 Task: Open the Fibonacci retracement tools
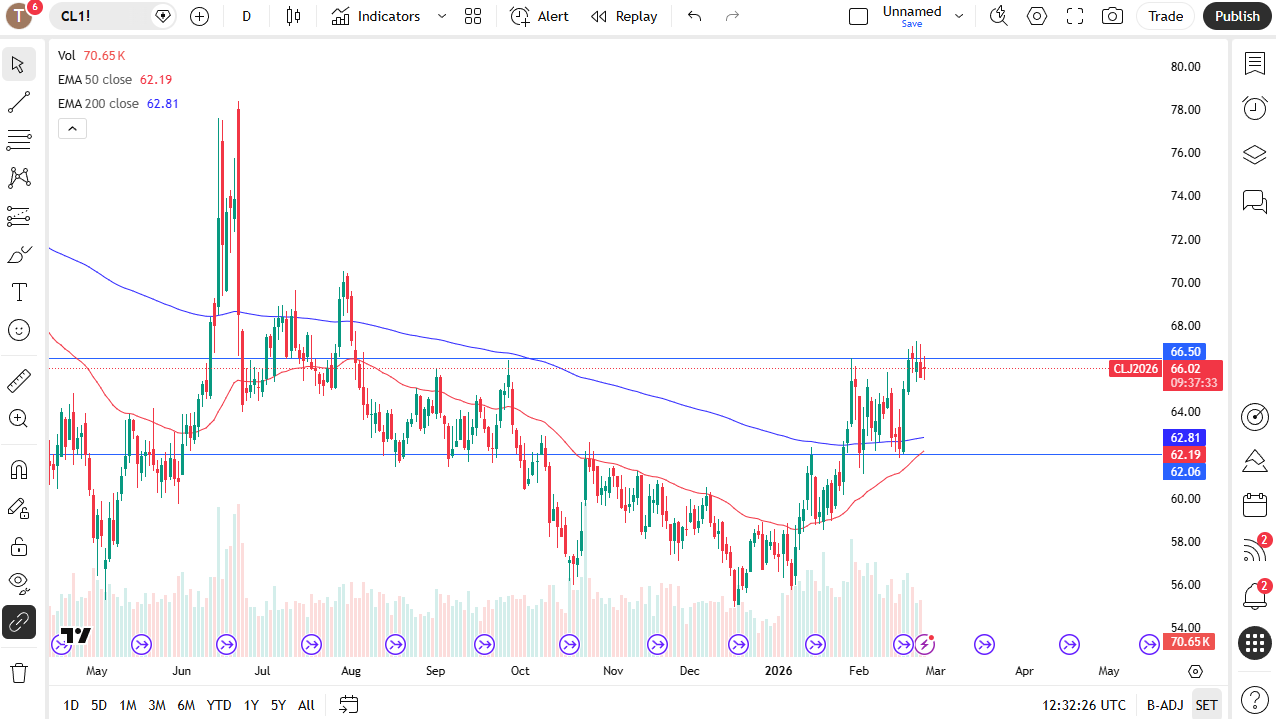coord(18,140)
